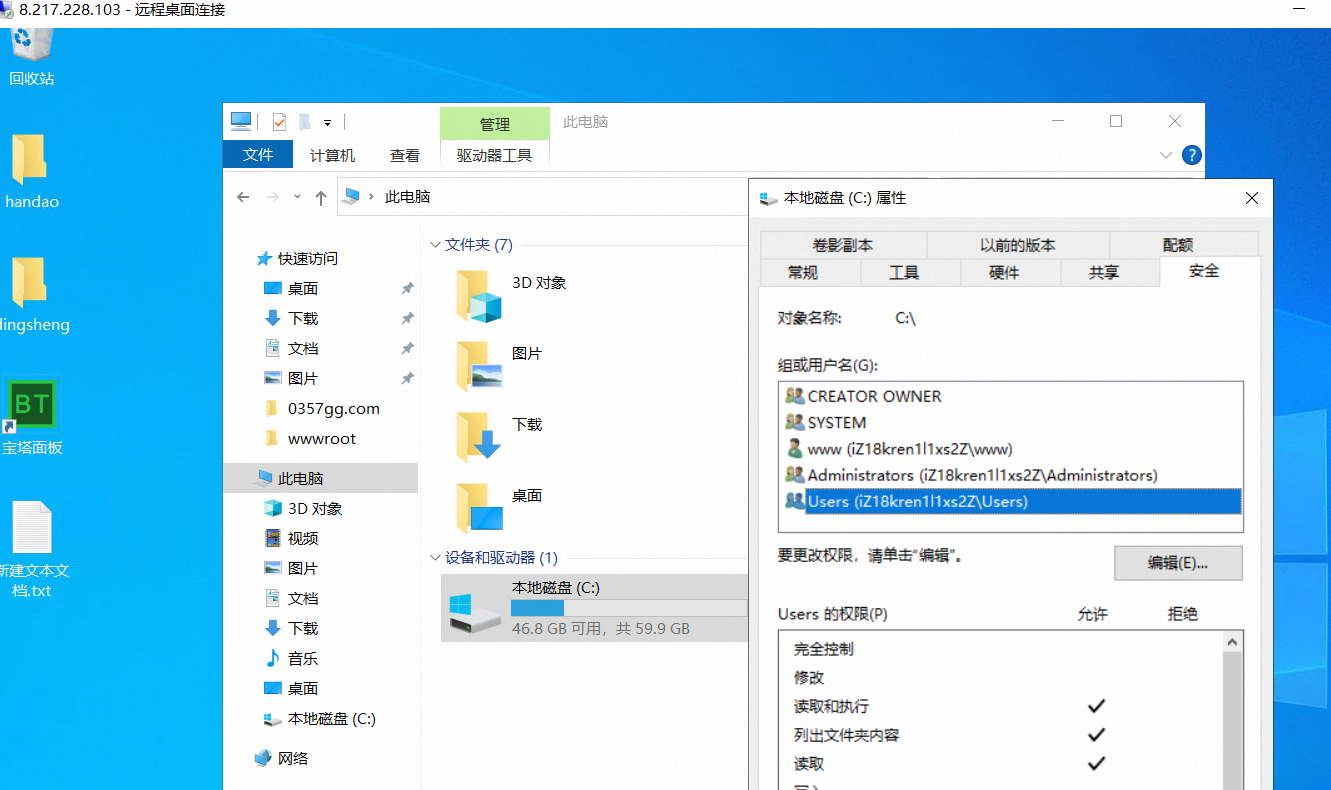Select the lingsheng folder on the desktop

[32, 296]
